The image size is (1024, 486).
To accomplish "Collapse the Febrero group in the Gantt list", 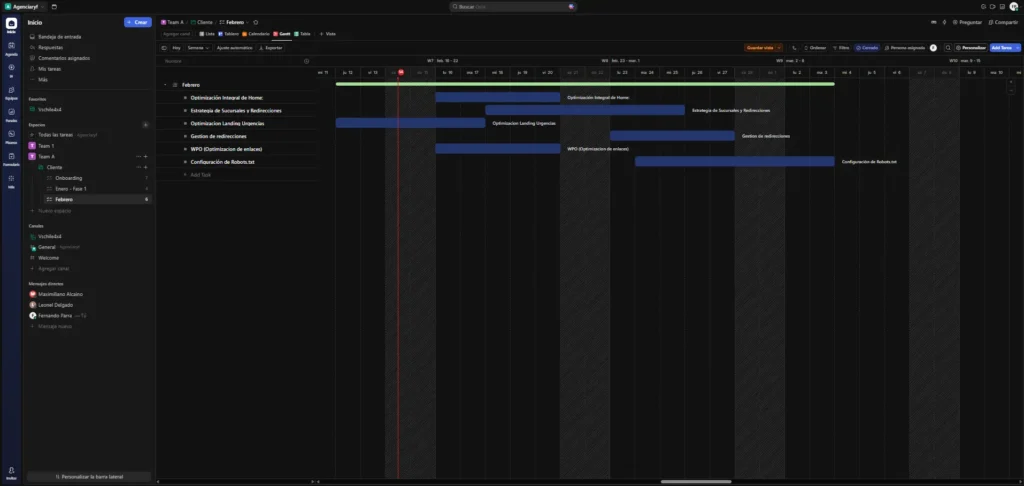I will tap(165, 85).
